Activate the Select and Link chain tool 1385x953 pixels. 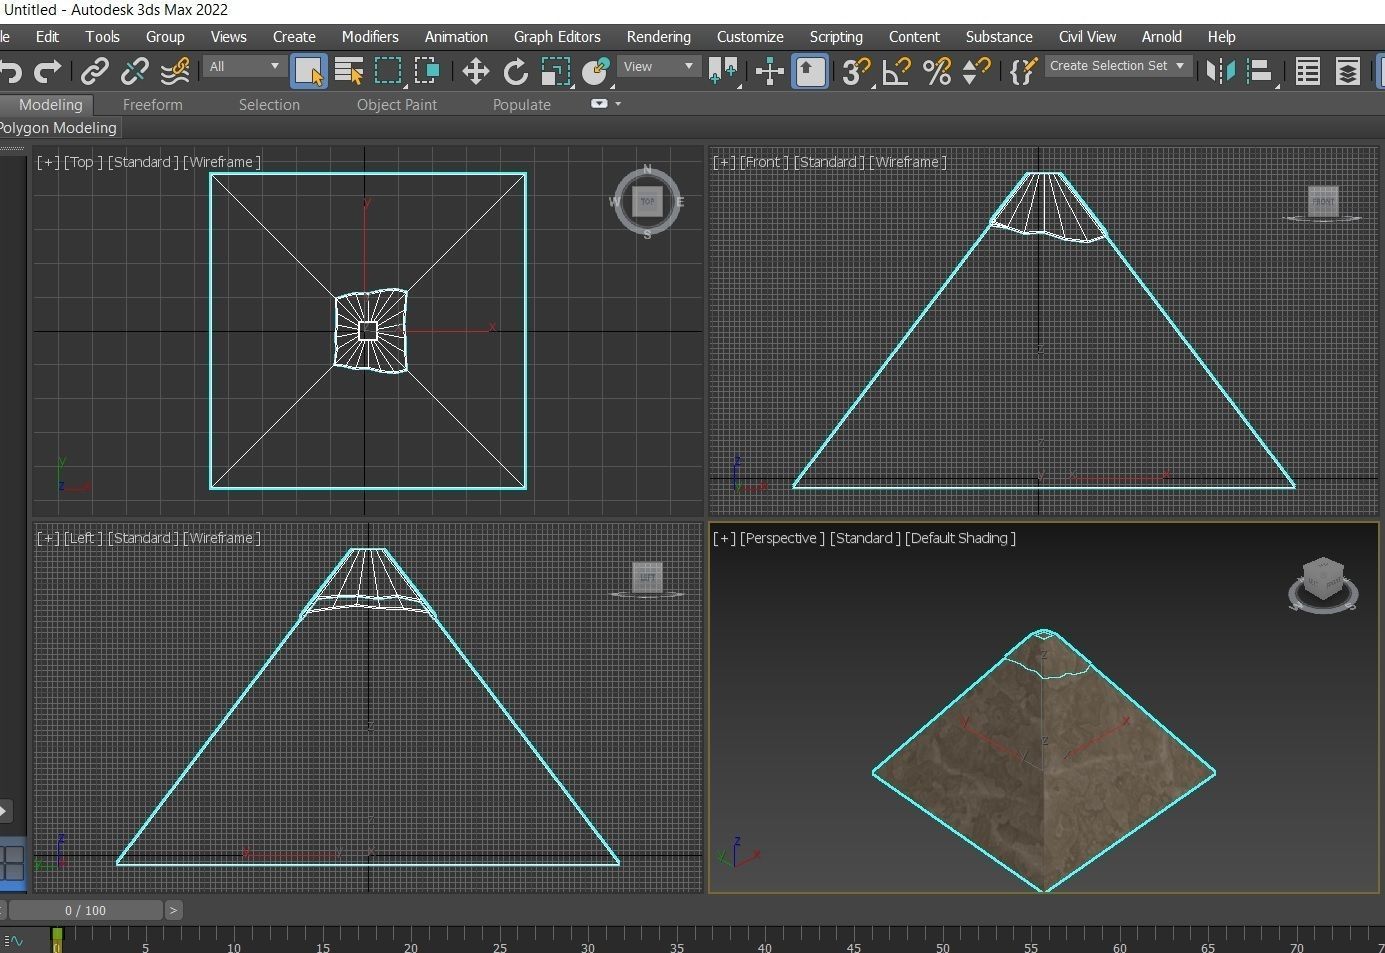pos(94,71)
